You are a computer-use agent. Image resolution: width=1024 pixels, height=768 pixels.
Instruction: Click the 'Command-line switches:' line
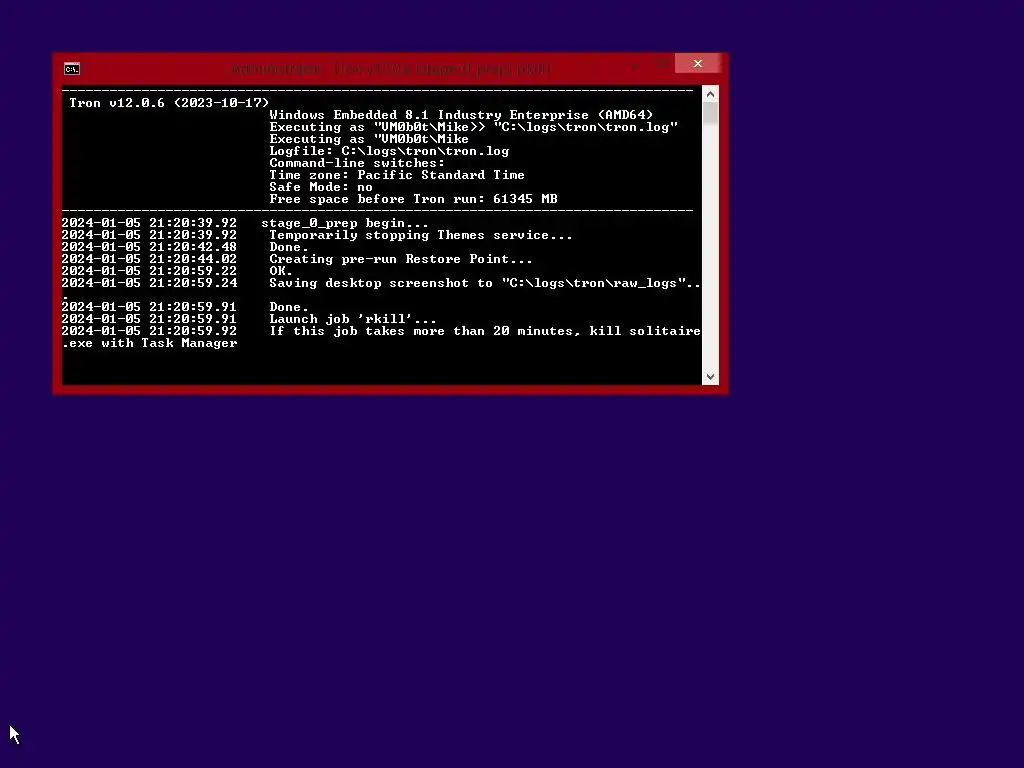[x=357, y=163]
